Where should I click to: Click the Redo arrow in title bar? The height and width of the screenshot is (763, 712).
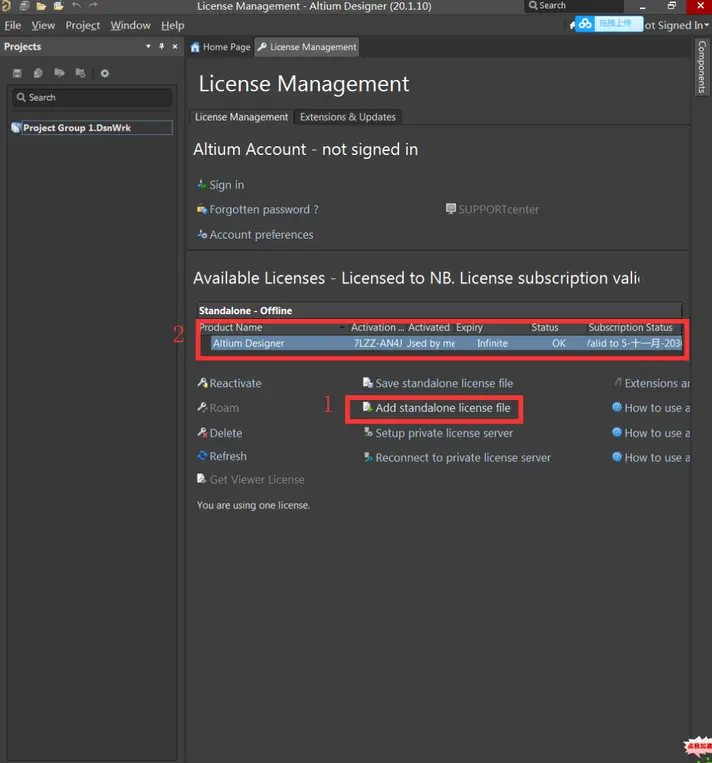(93, 5)
